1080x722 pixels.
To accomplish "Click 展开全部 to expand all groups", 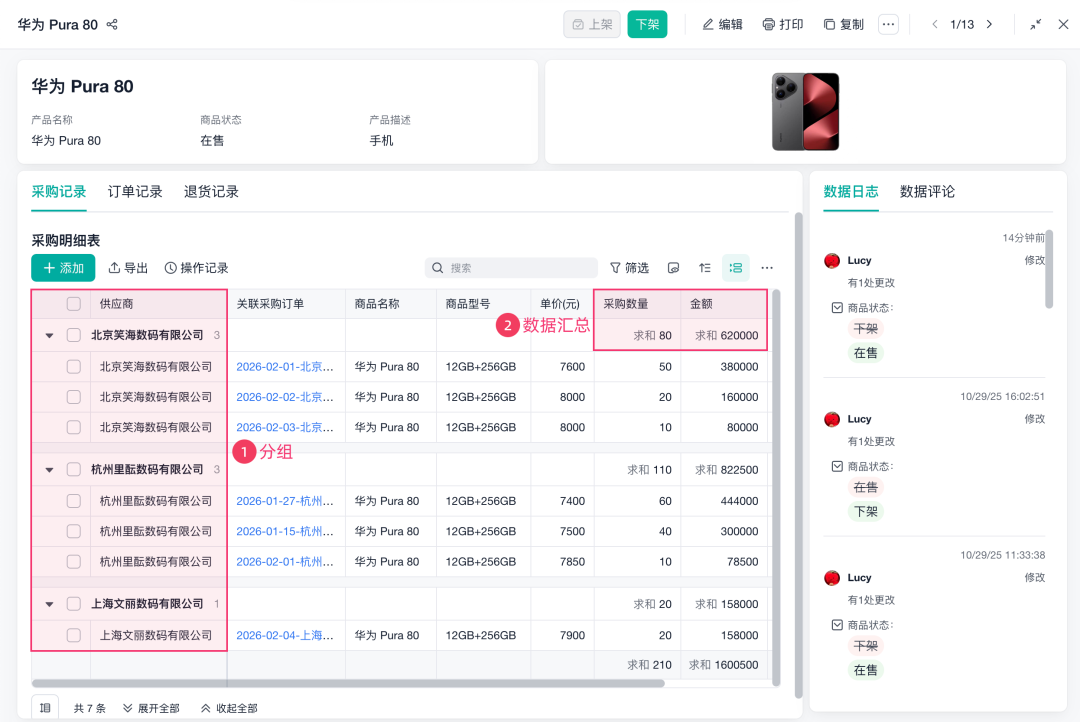I will click(152, 708).
